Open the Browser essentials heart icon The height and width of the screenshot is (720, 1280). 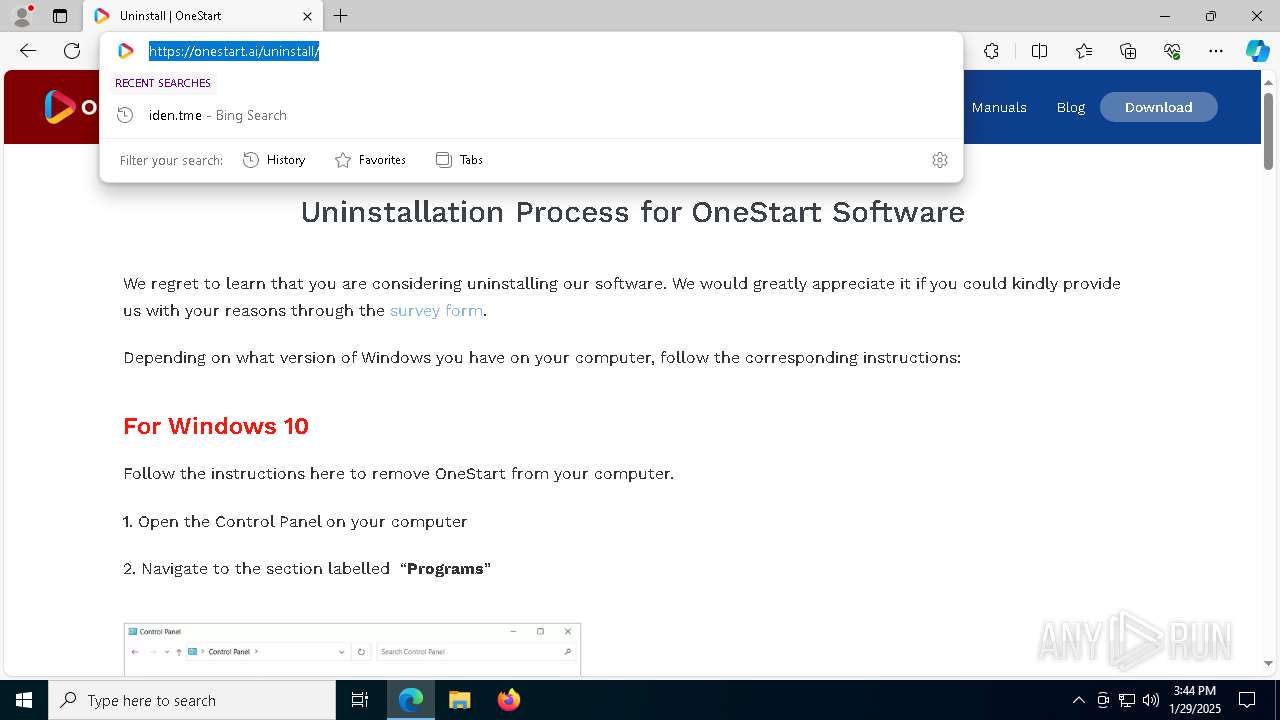pos(1172,51)
